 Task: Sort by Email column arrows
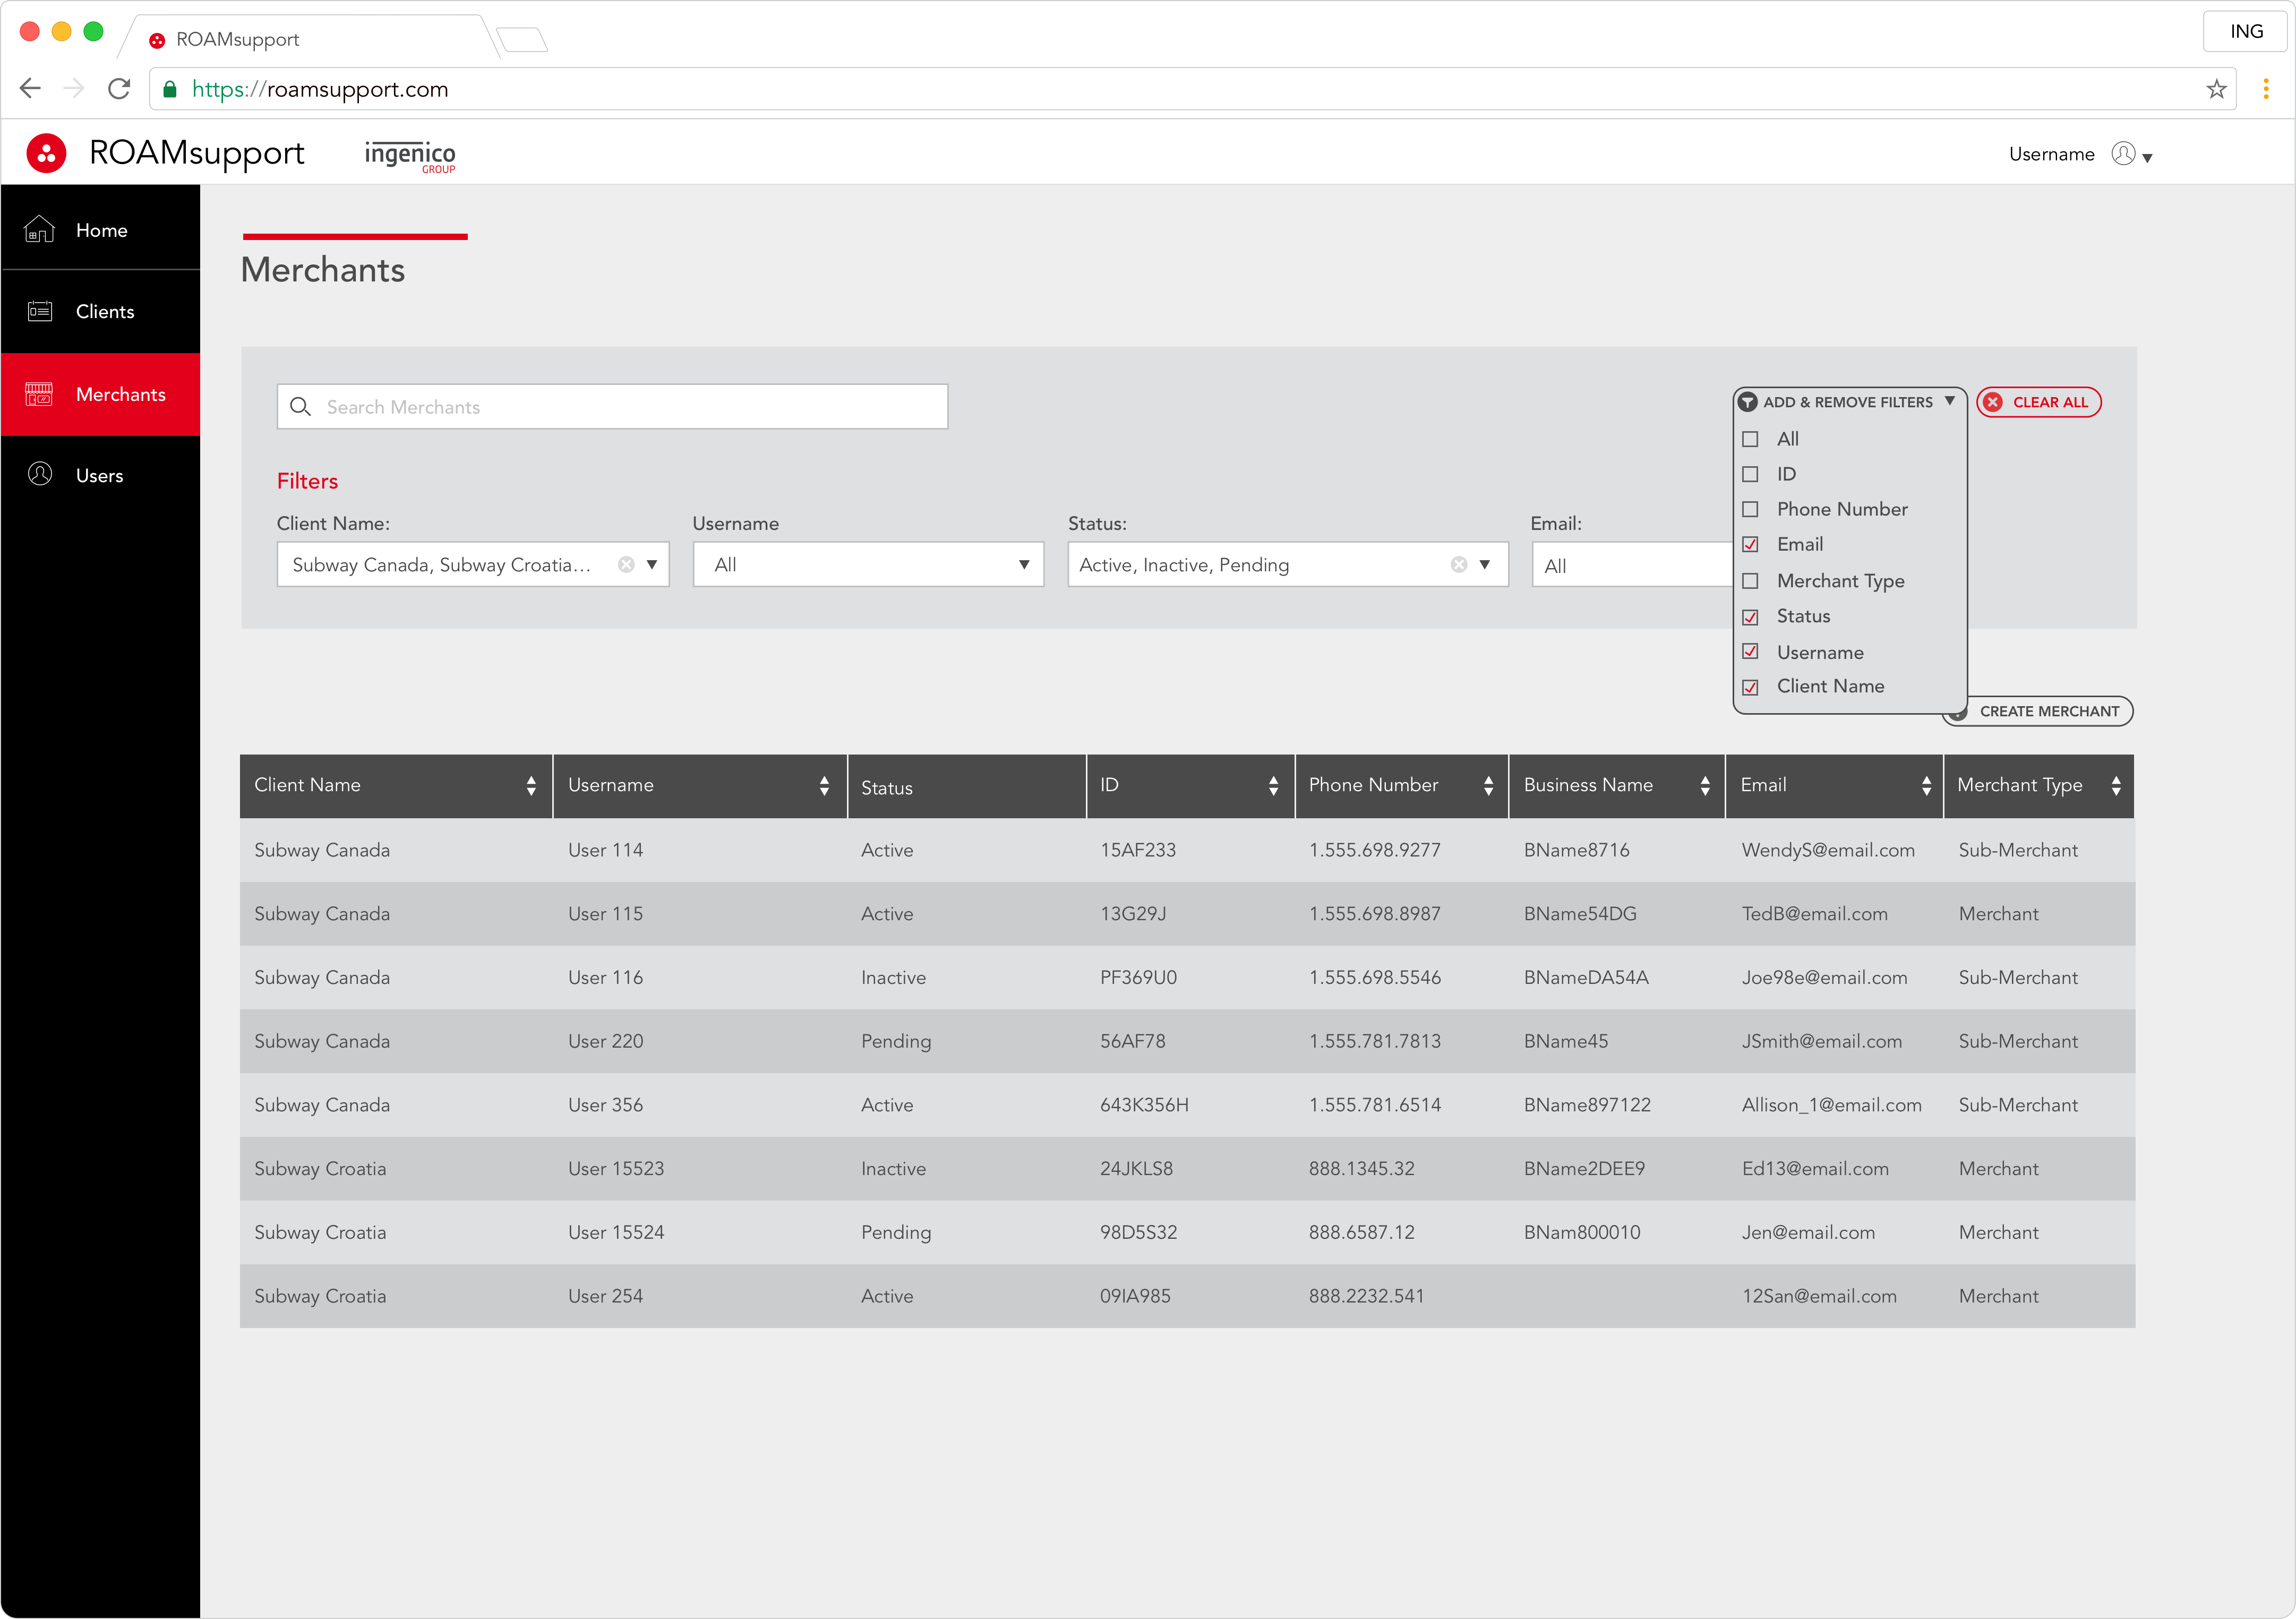point(1926,786)
